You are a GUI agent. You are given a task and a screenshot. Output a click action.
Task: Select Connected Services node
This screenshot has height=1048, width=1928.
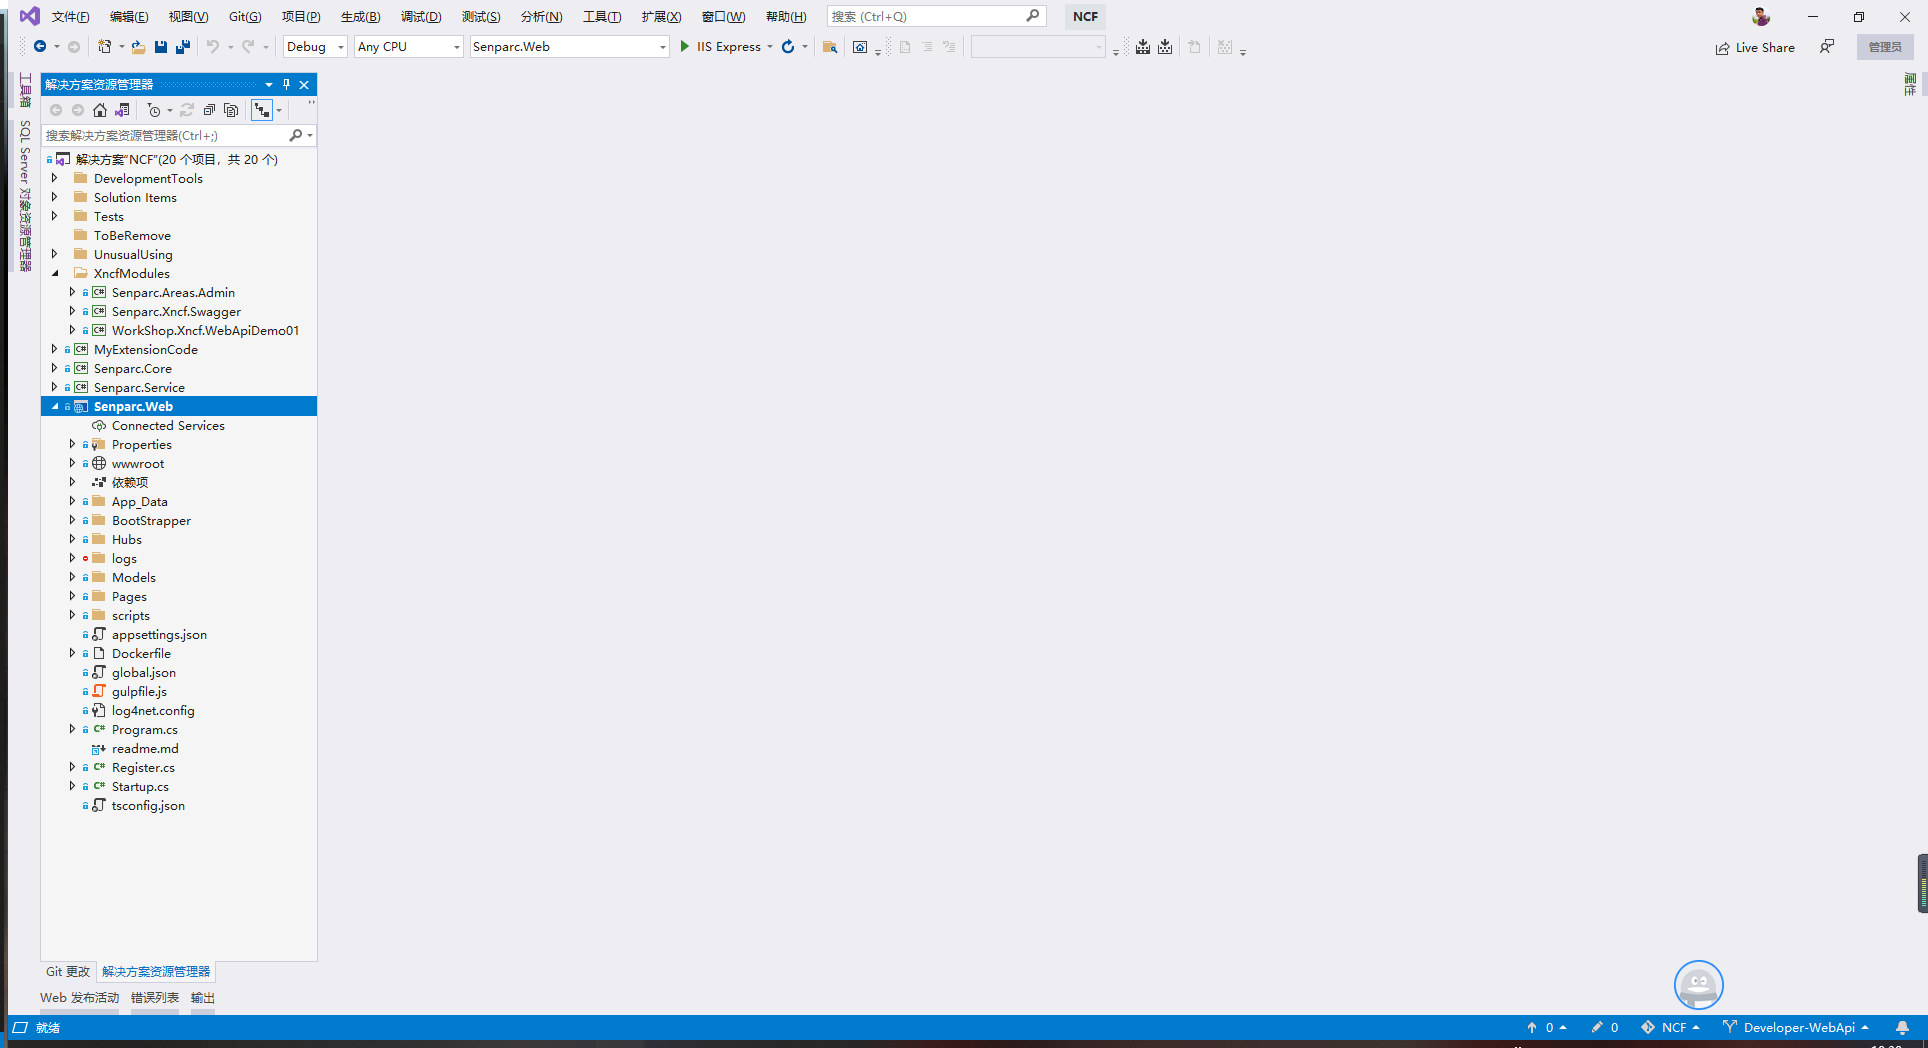(168, 425)
